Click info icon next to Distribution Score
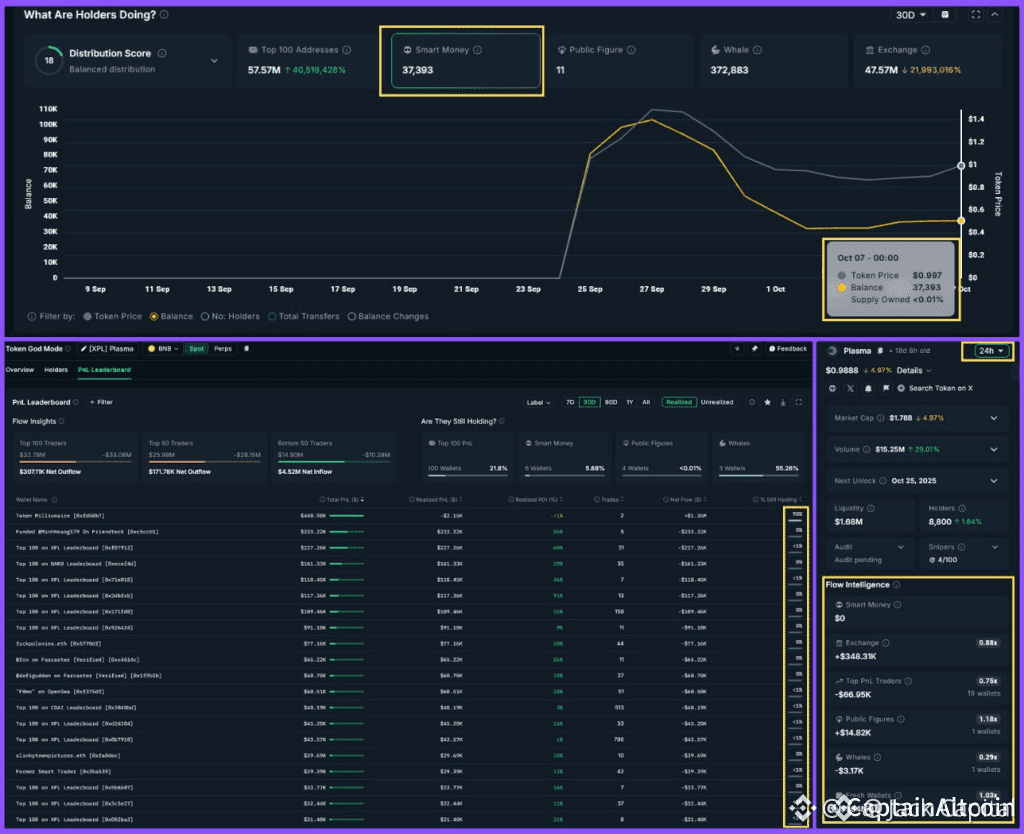 click(162, 53)
